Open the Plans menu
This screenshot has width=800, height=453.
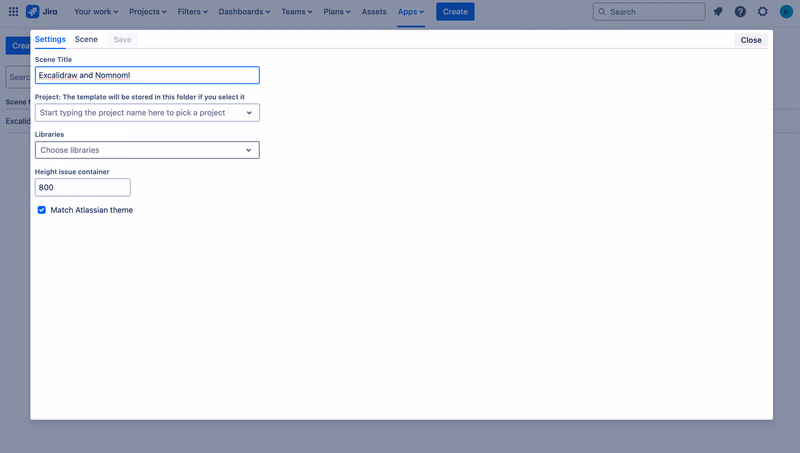pyautogui.click(x=337, y=11)
